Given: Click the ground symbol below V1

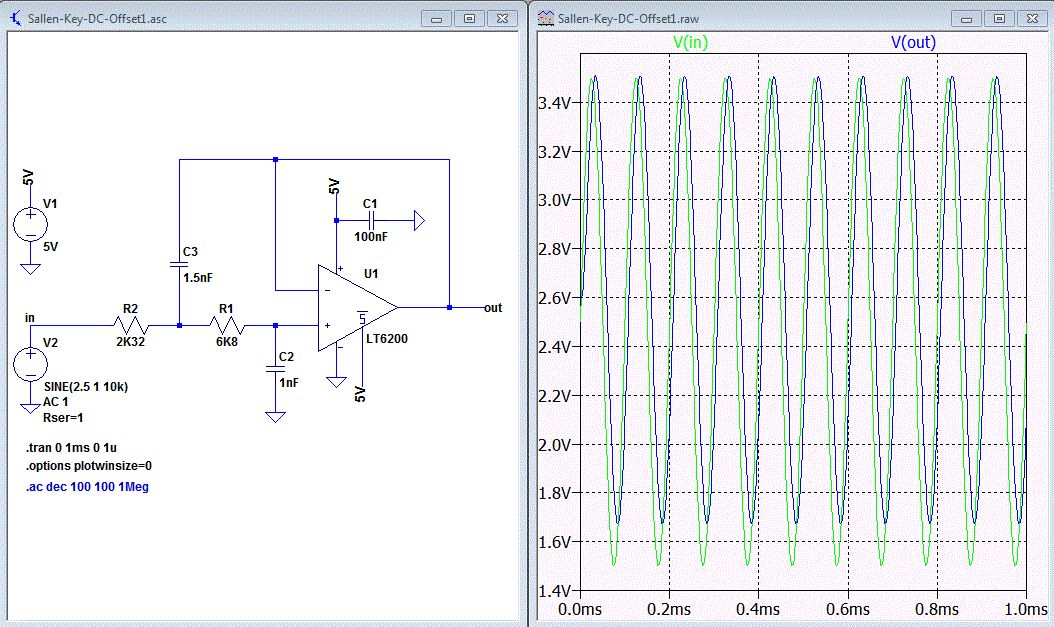Looking at the screenshot, I should 30,269.
